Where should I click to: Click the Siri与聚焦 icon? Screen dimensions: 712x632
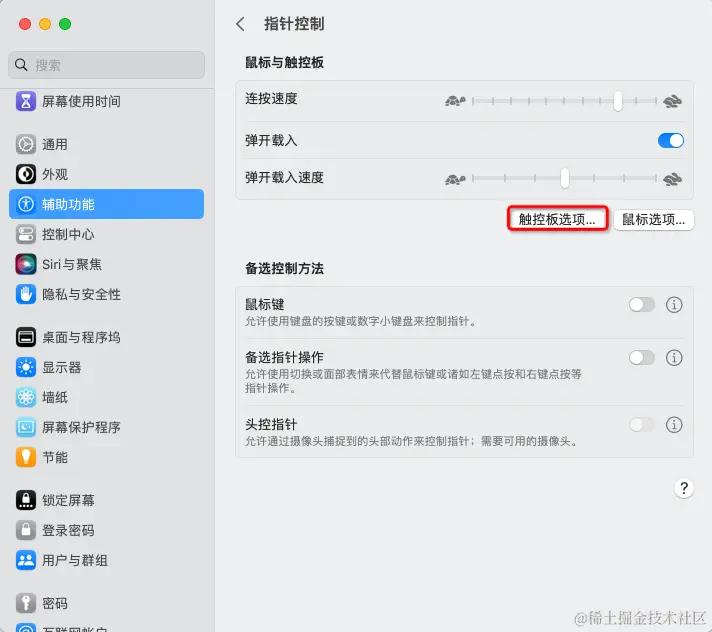click(x=26, y=264)
